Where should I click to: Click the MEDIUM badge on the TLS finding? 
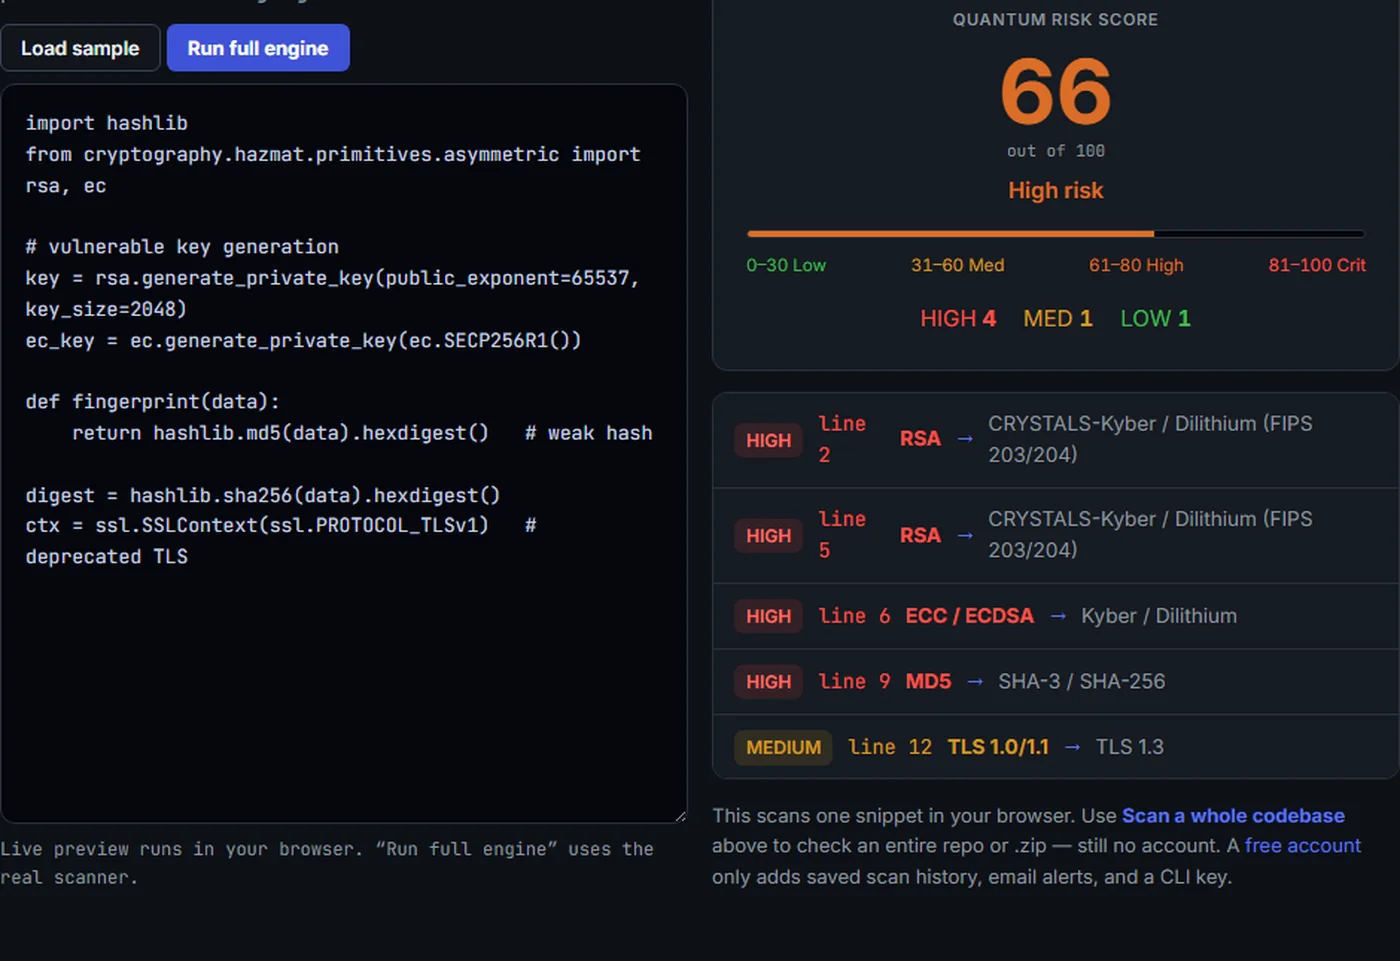pyautogui.click(x=783, y=747)
